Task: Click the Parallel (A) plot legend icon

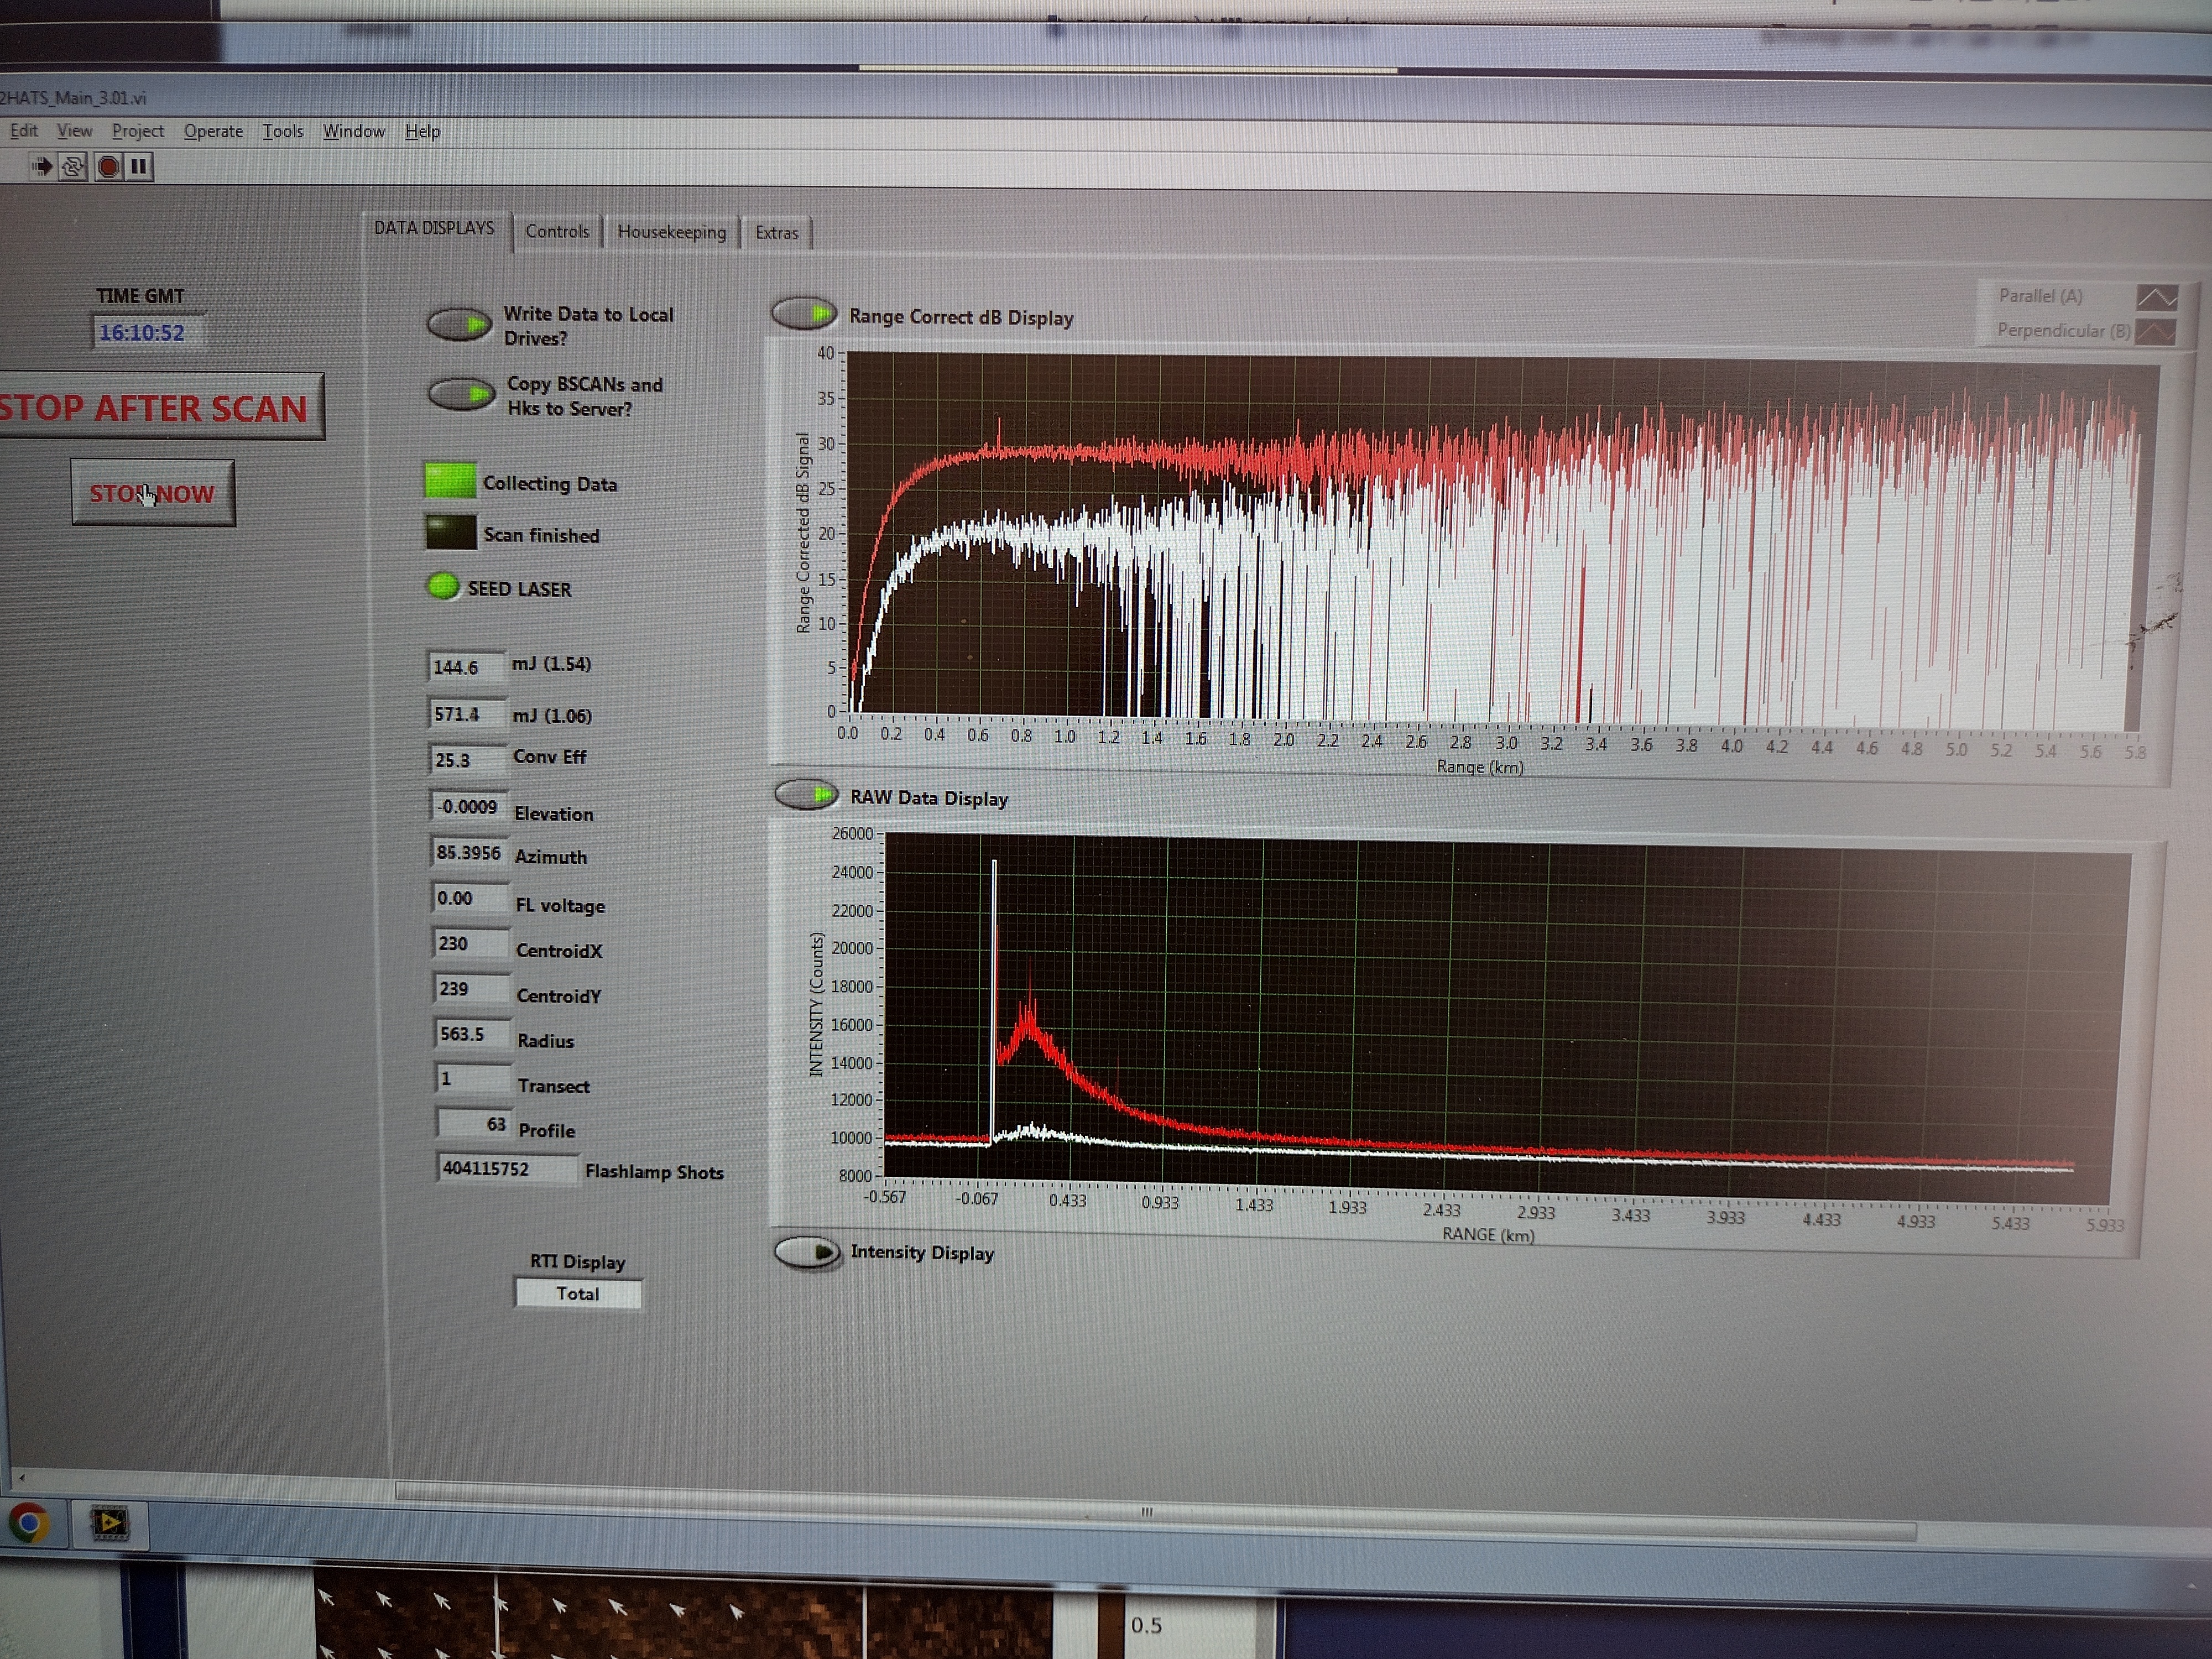Action: [2156, 298]
